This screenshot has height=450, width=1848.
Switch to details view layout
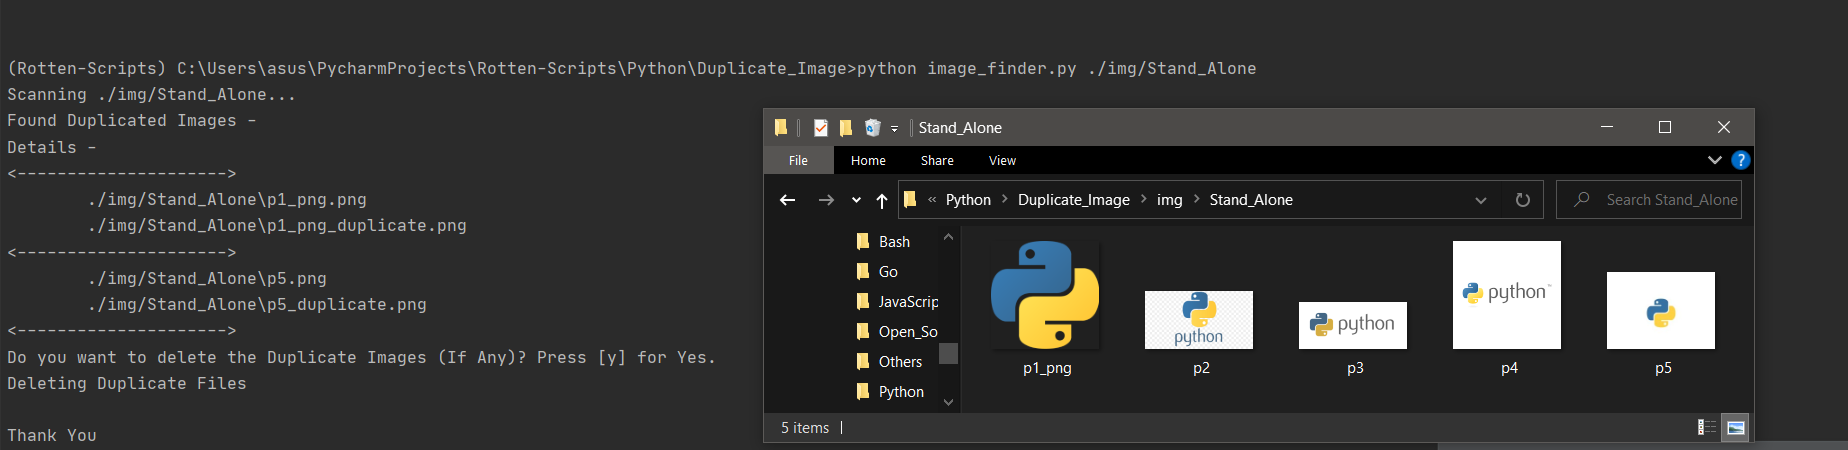pos(1707,428)
